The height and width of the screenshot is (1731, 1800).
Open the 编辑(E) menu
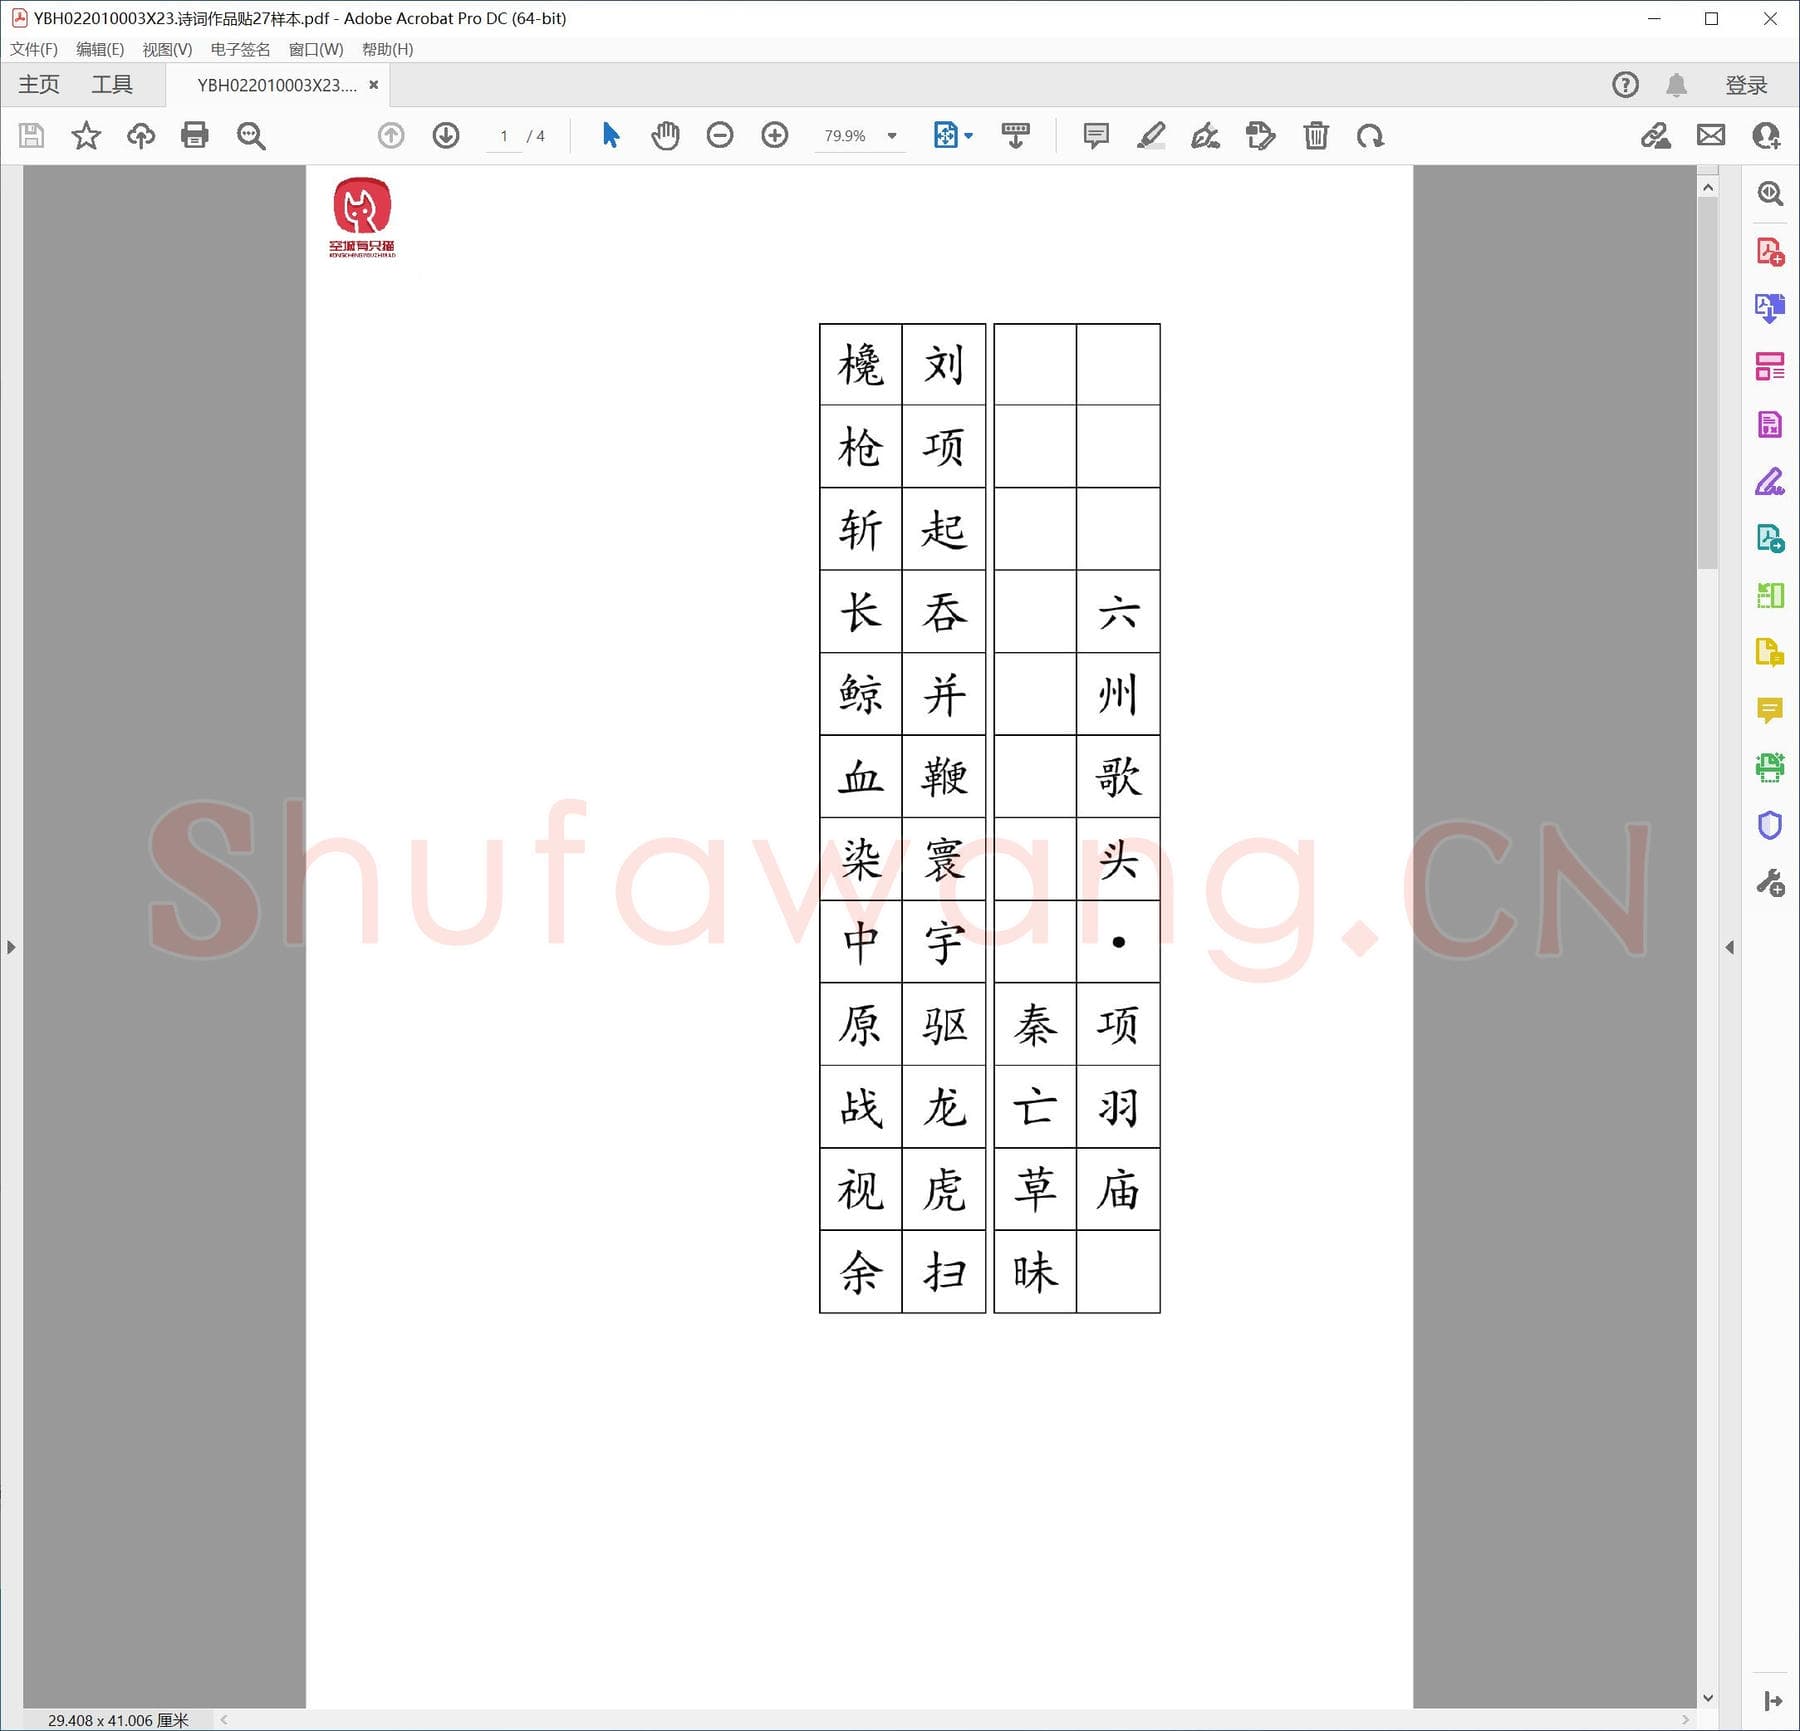pyautogui.click(x=100, y=49)
